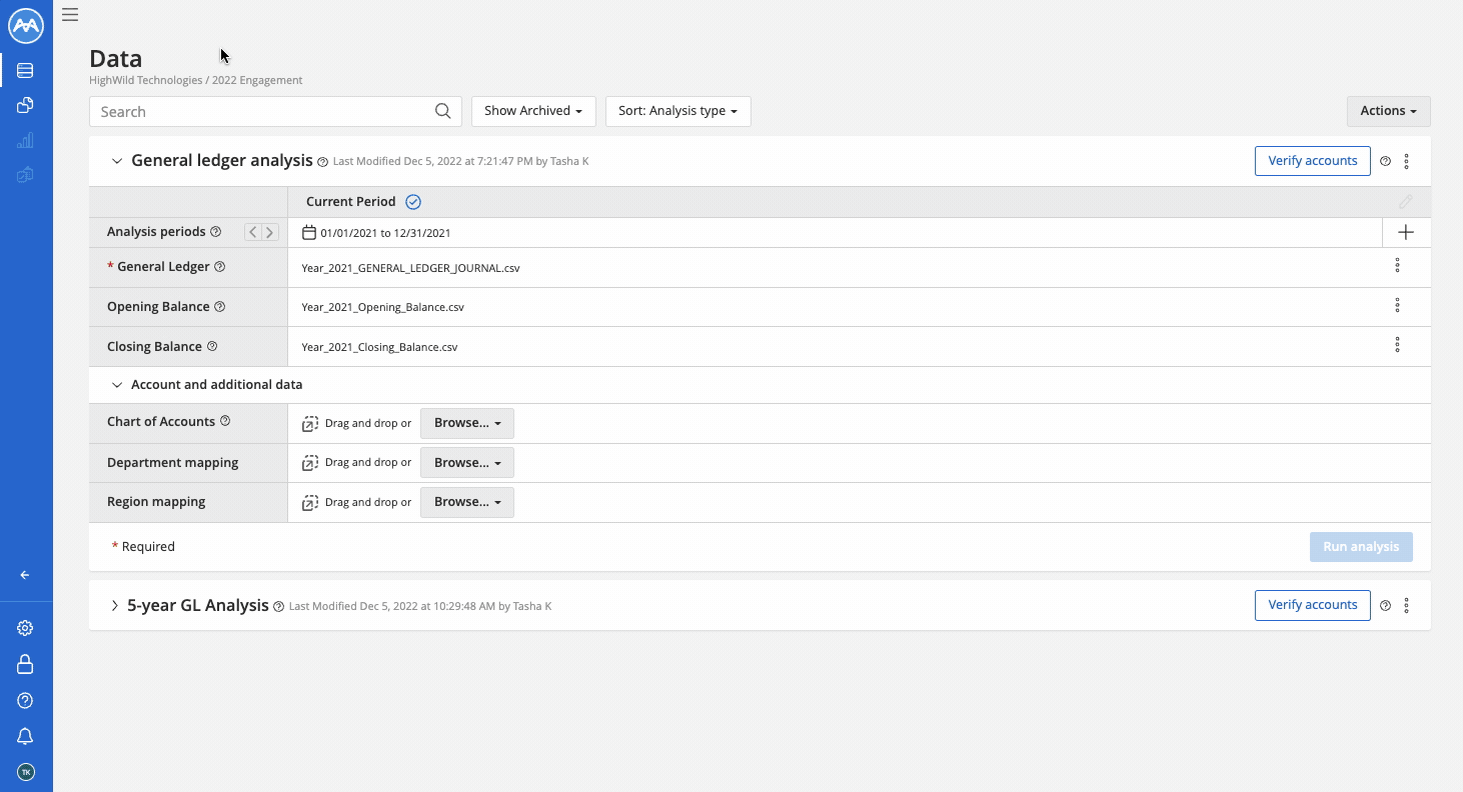This screenshot has height=792, width=1463.
Task: Click the Closing Balance help icon
Action: coord(212,347)
